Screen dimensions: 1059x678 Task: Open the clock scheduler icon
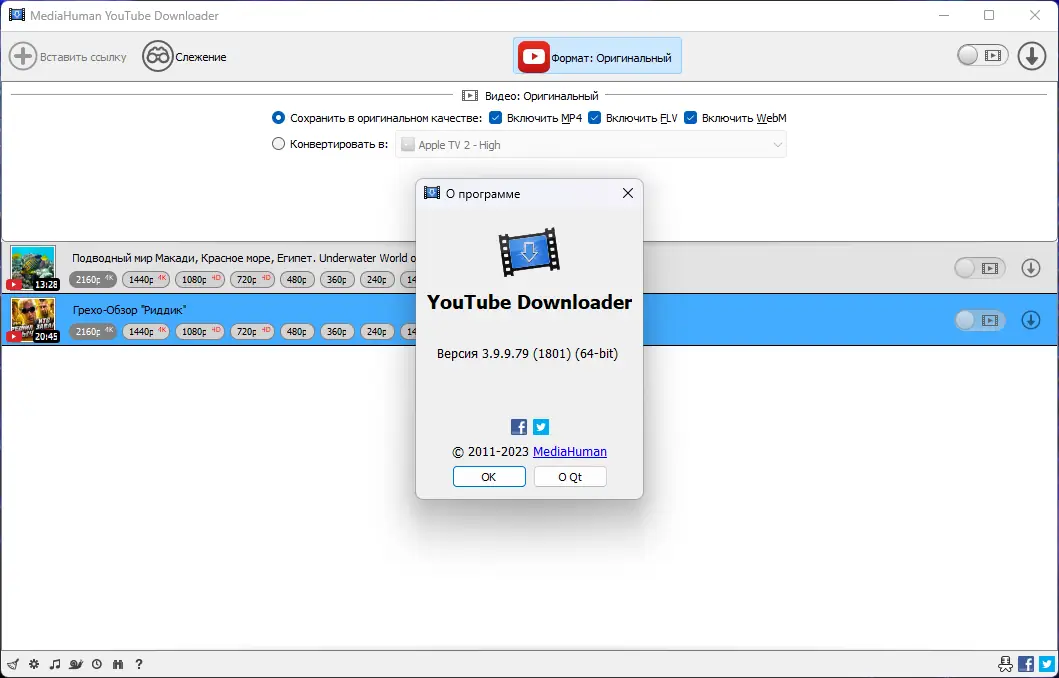(96, 664)
